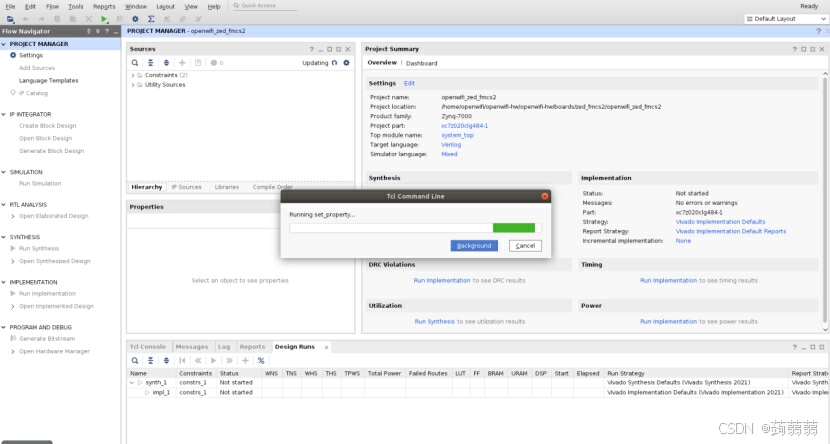The height and width of the screenshot is (444, 830).
Task: Click the Quick Access search magnifier
Action: (236, 6)
